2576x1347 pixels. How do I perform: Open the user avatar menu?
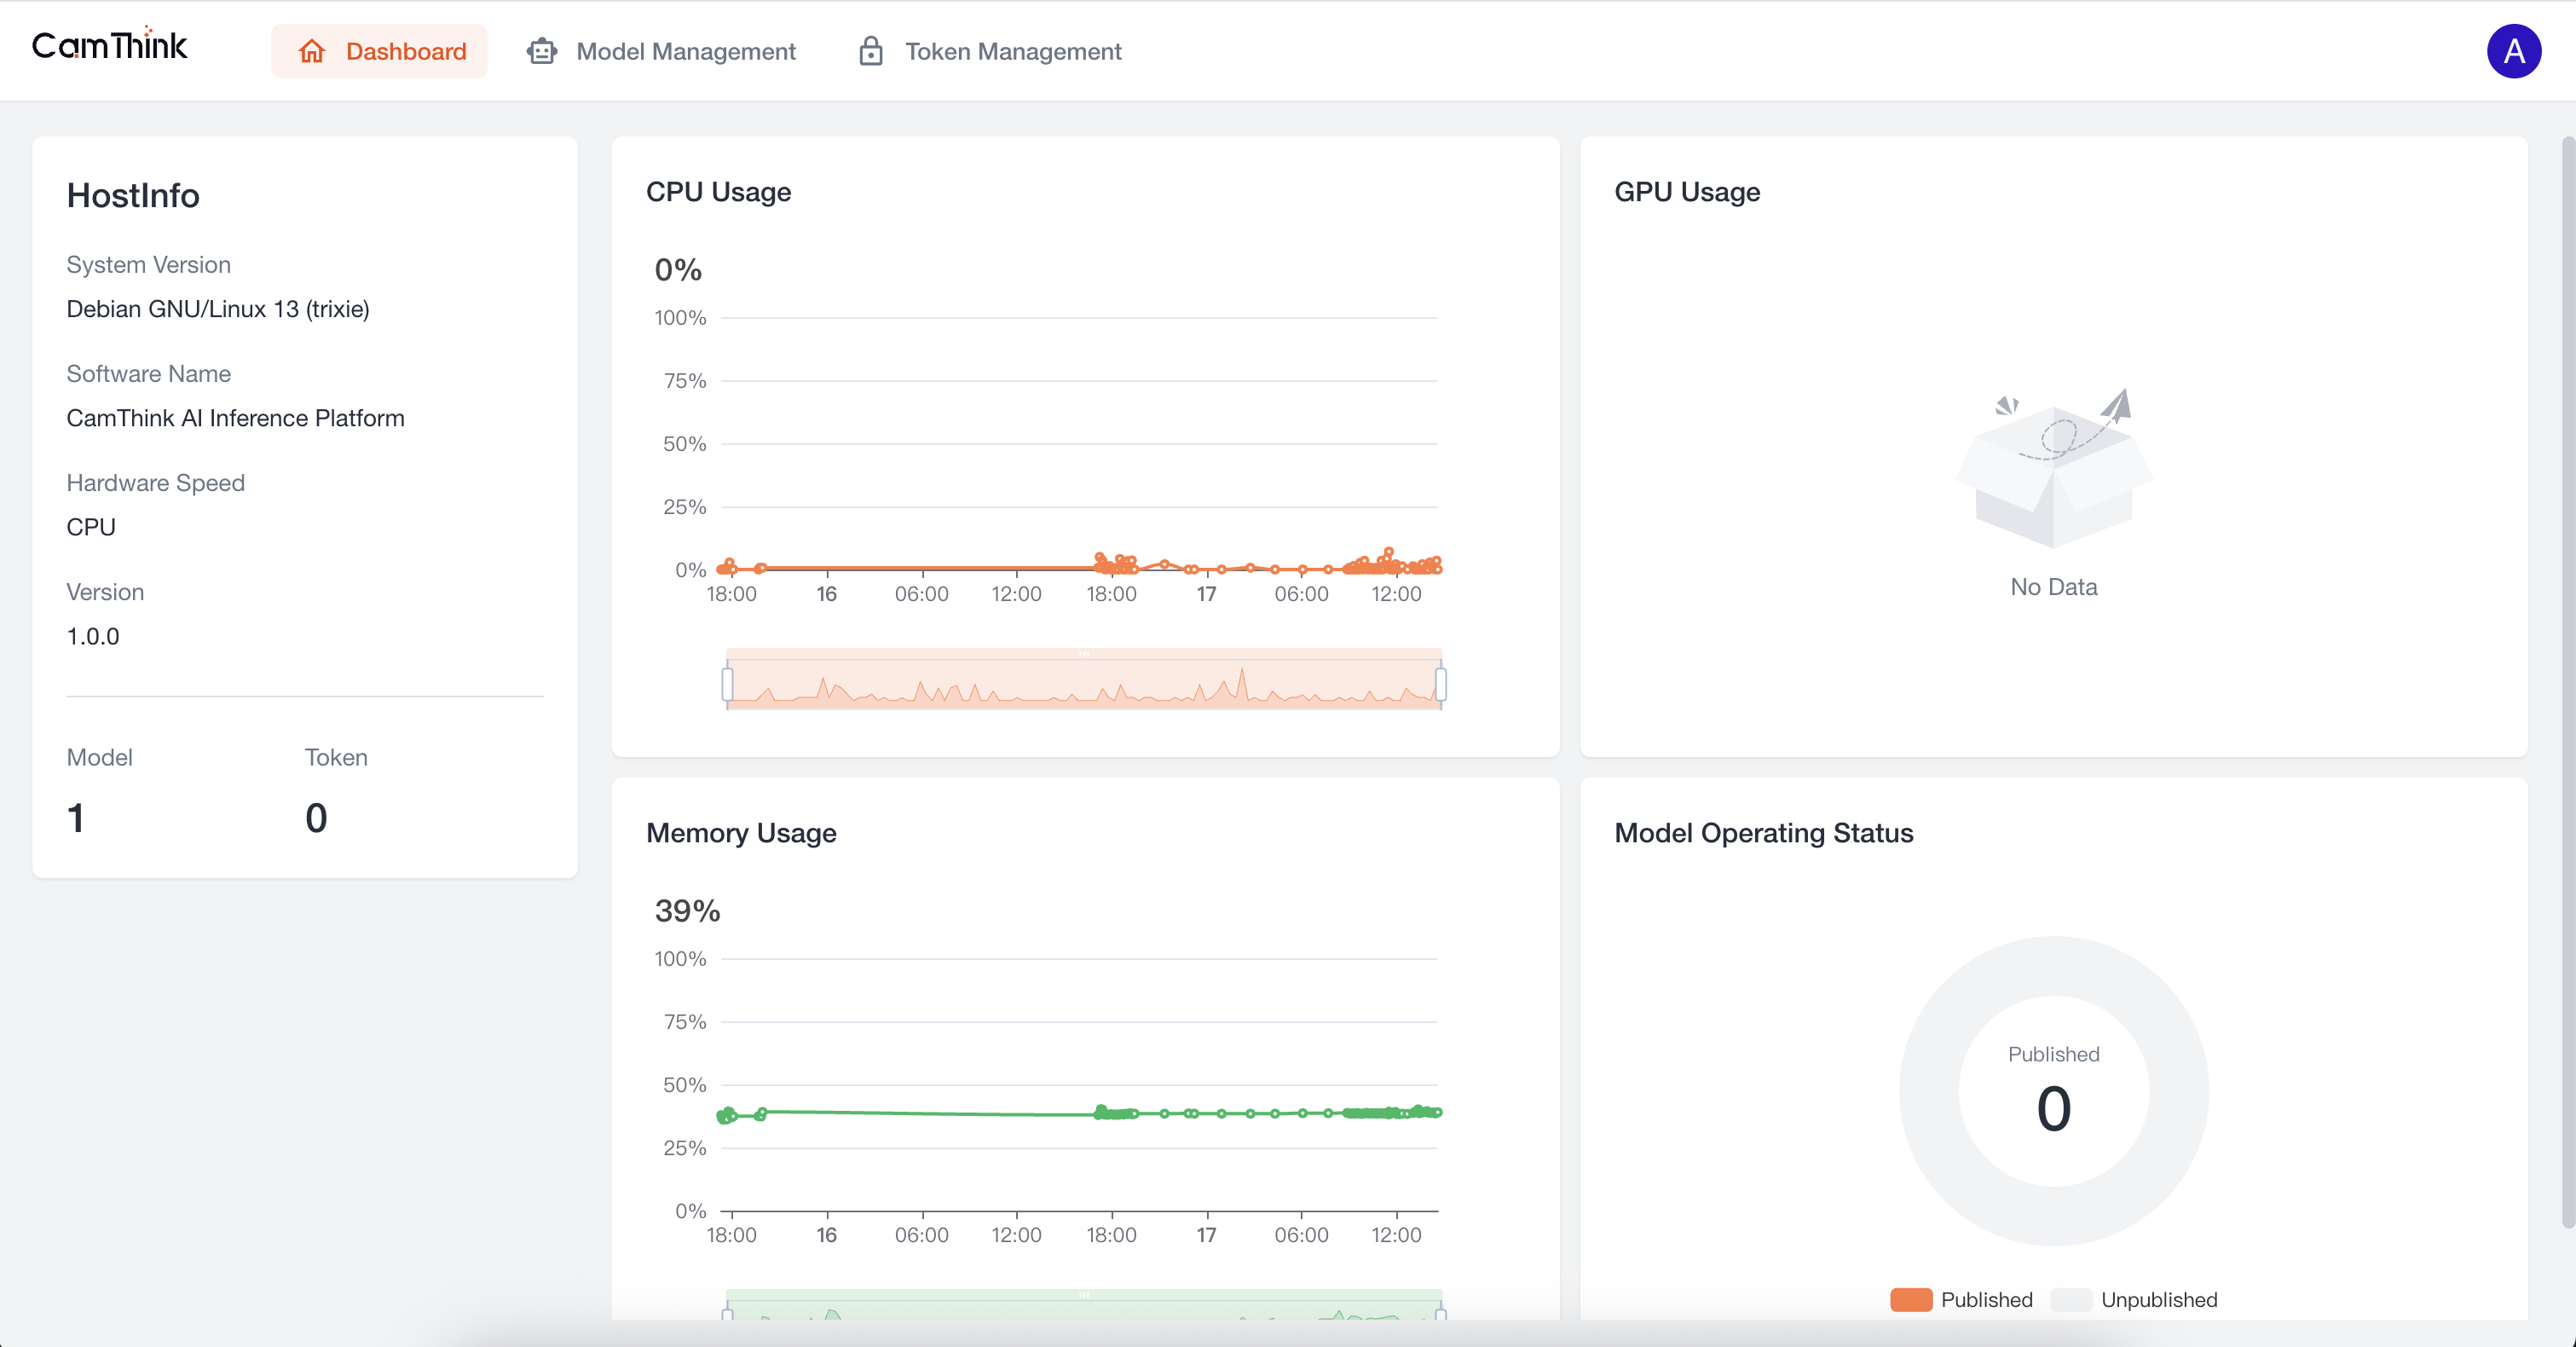tap(2513, 51)
